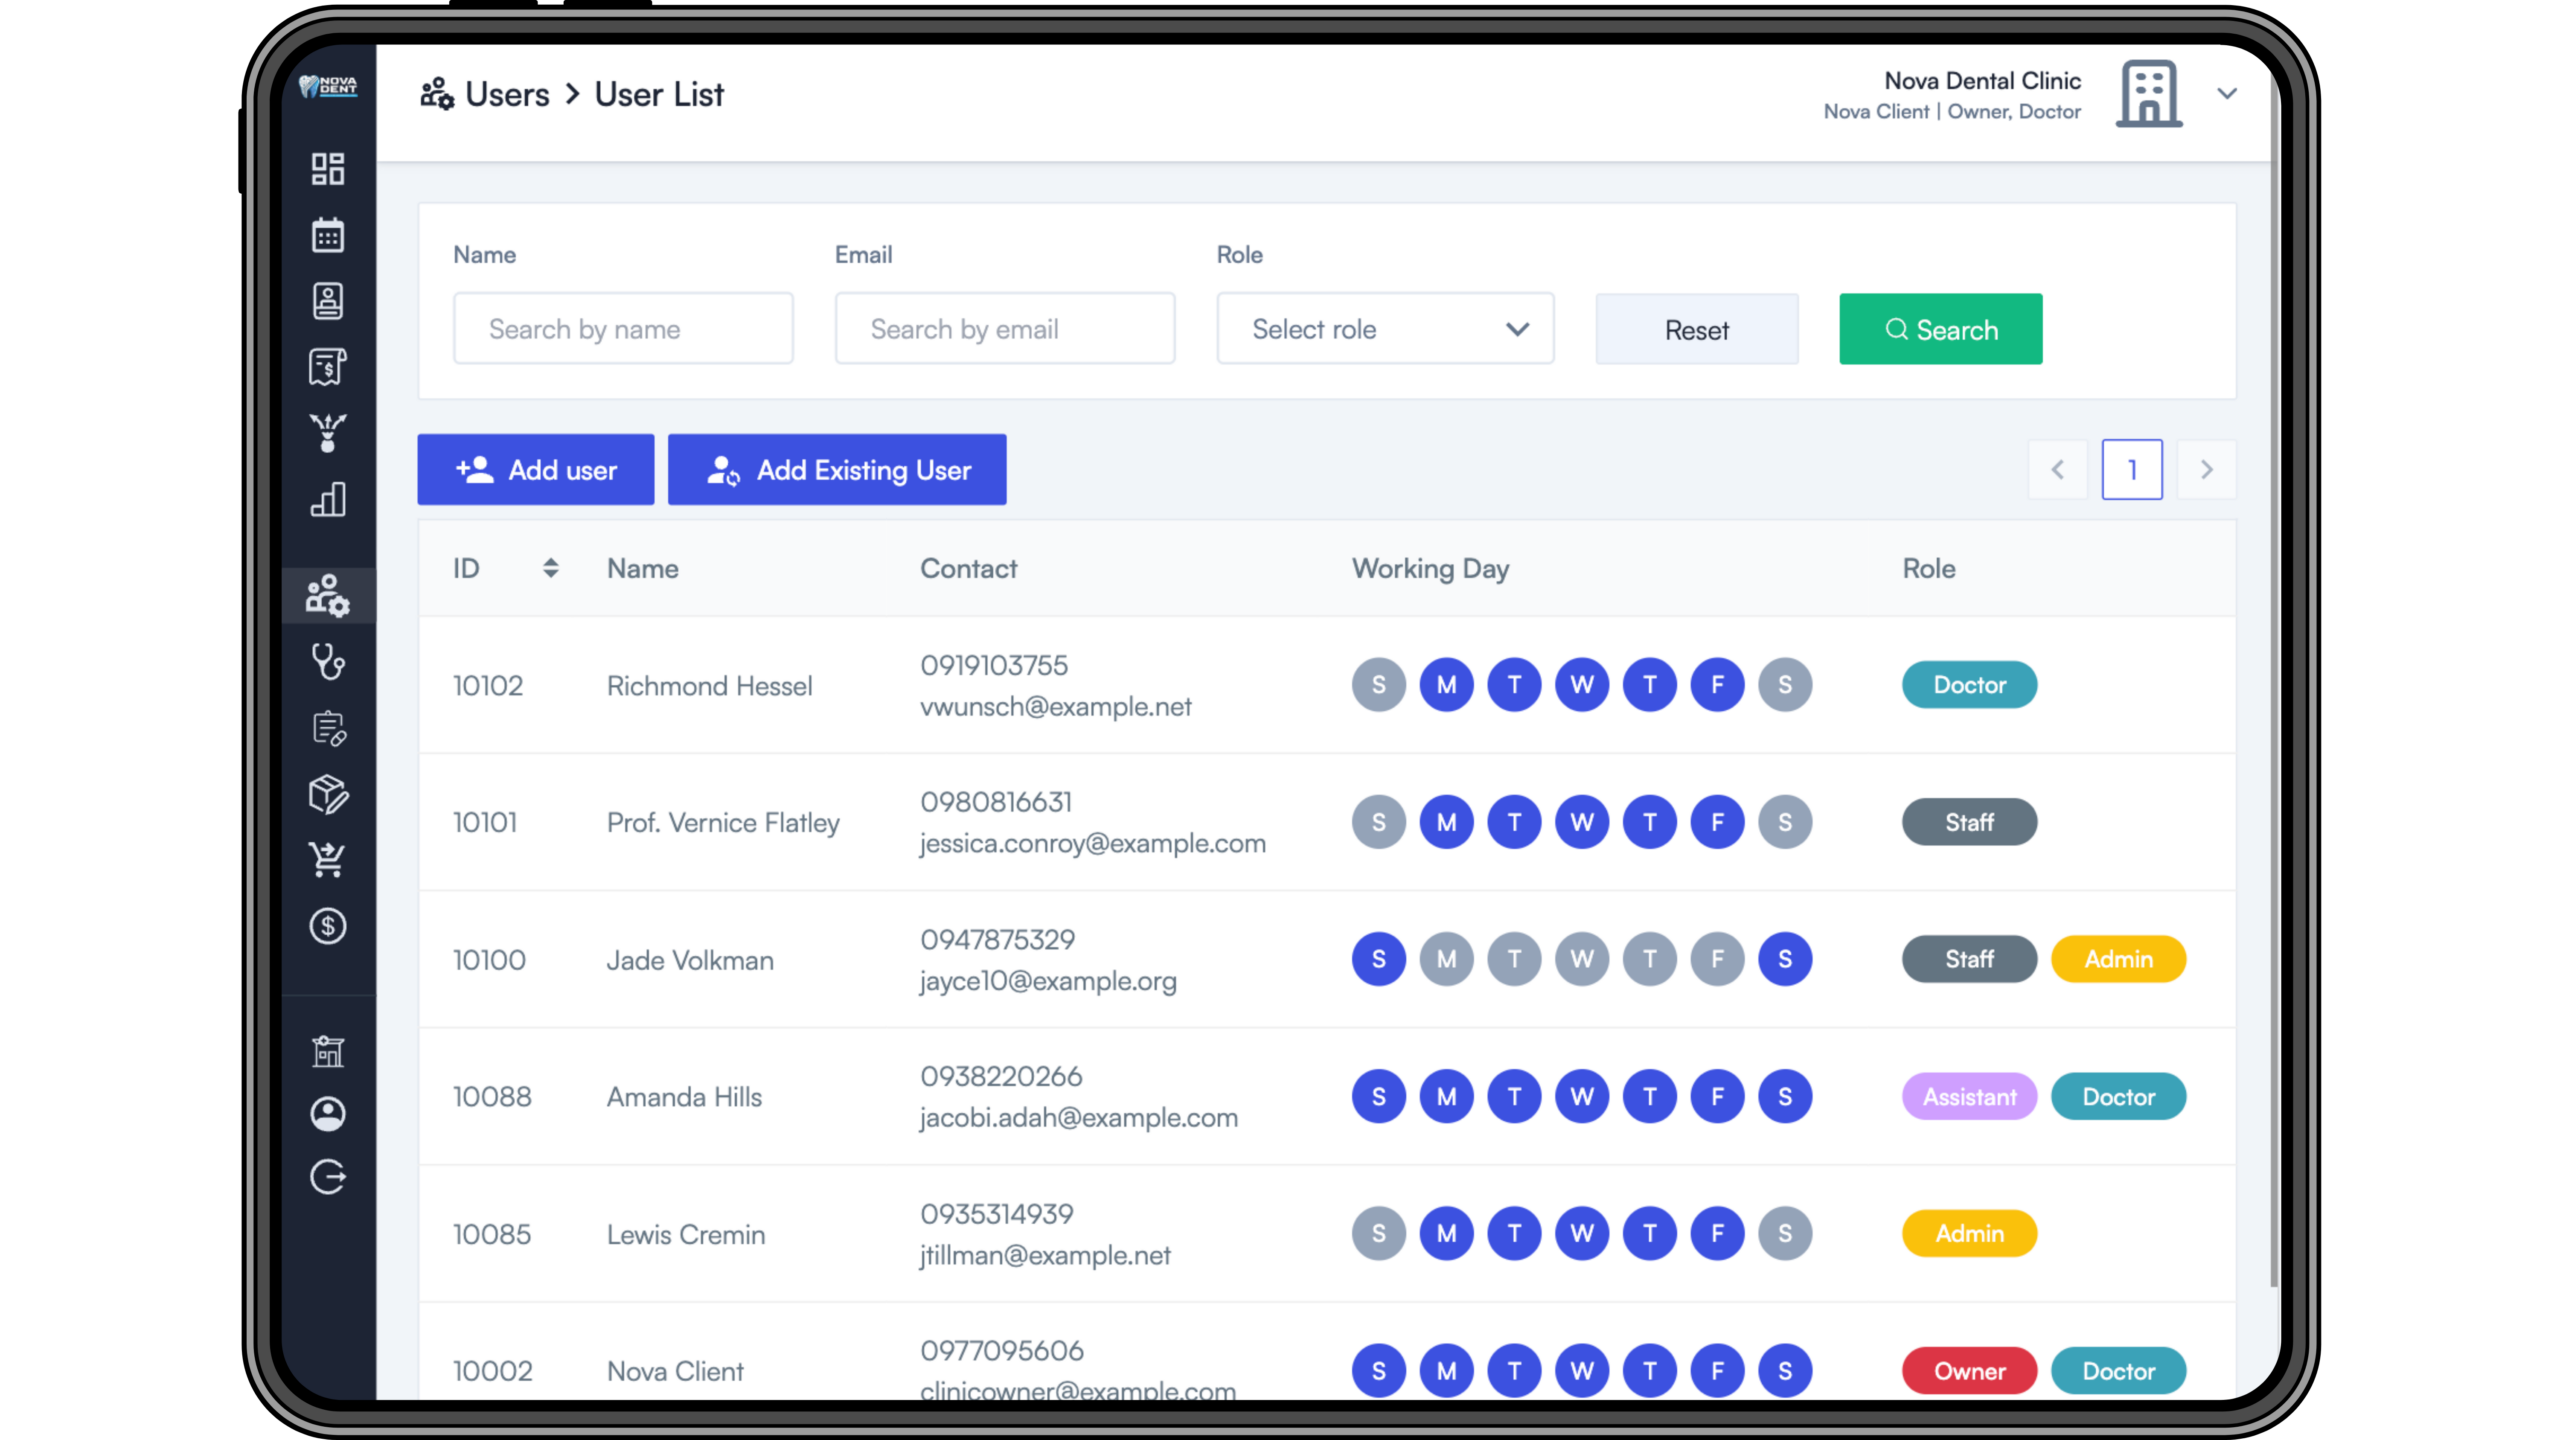
Task: Expand the Nova Dental Clinic account chevron
Action: 2227,94
